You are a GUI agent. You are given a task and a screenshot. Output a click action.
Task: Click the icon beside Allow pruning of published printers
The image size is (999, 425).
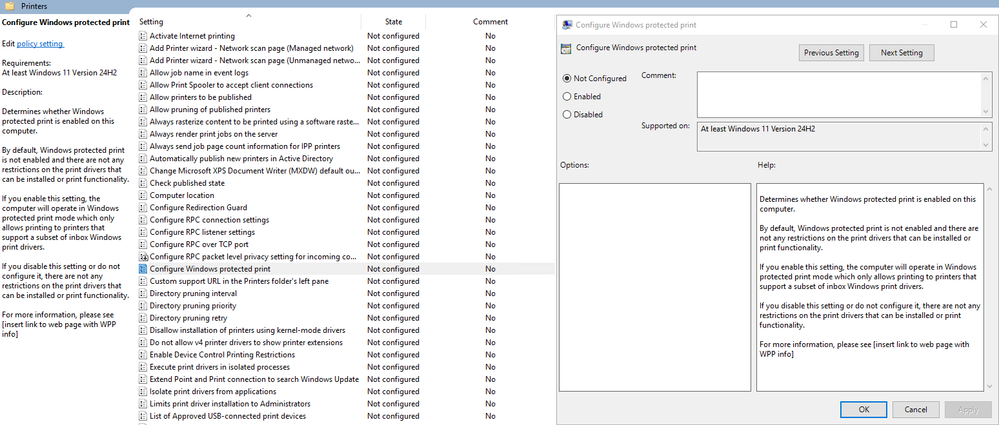143,110
